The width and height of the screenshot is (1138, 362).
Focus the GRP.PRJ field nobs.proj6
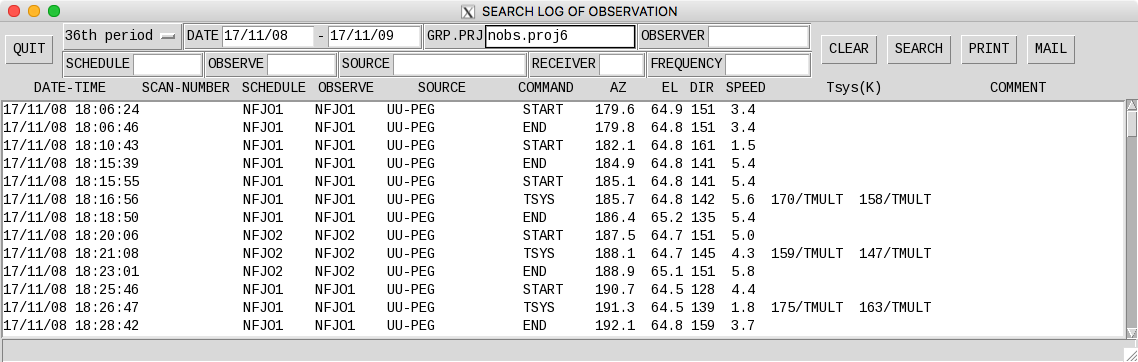[x=560, y=36]
